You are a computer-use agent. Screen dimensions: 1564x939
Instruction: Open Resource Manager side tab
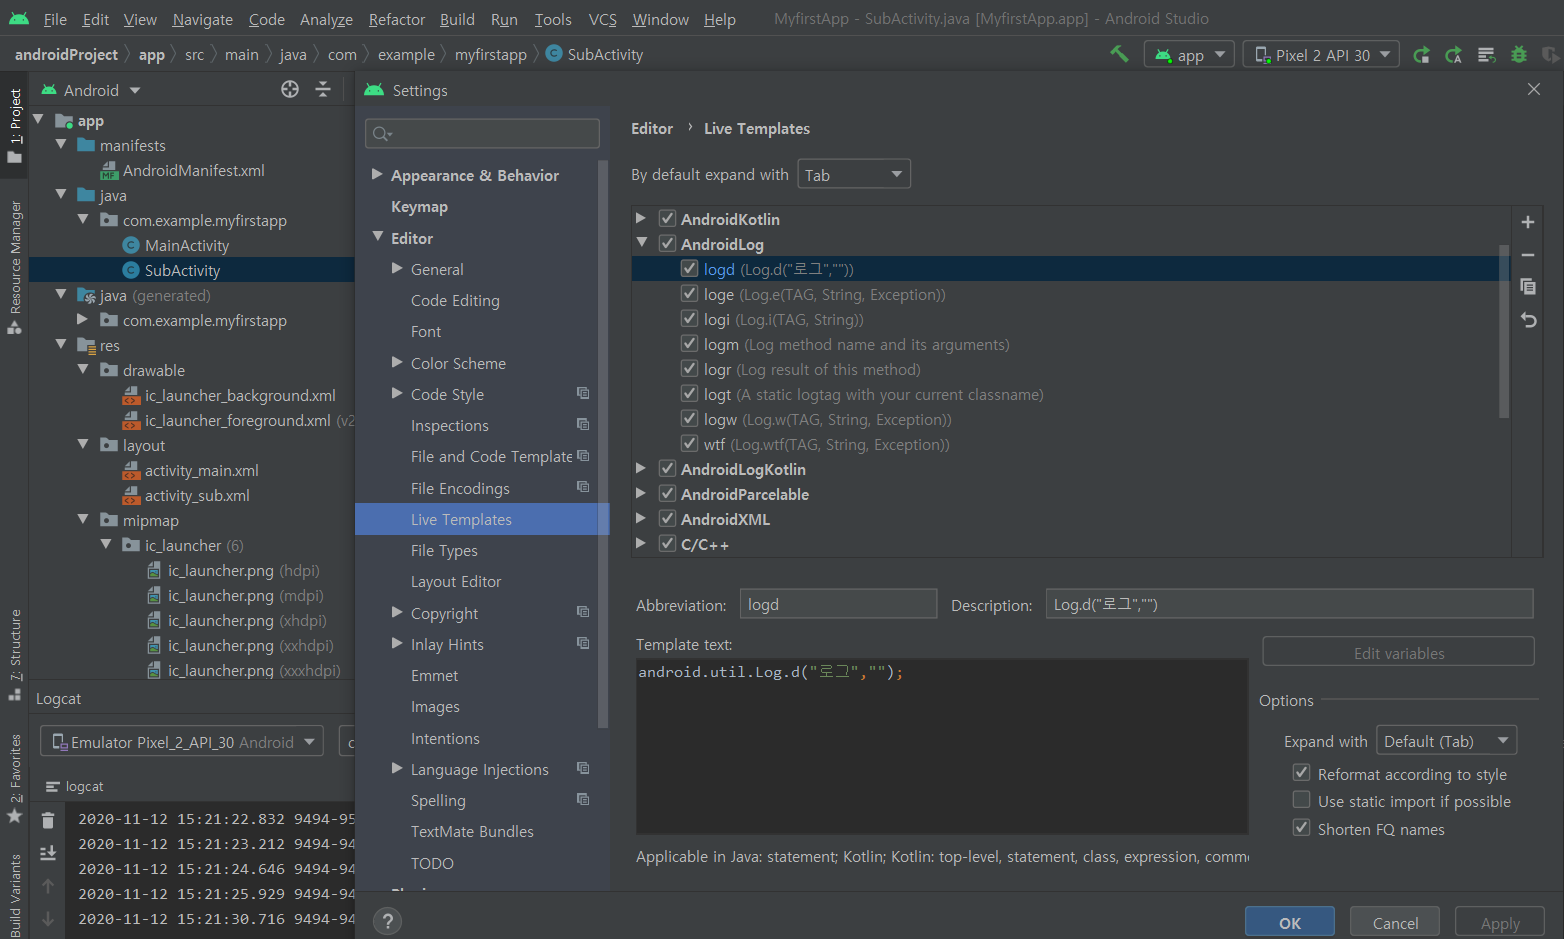click(x=15, y=267)
